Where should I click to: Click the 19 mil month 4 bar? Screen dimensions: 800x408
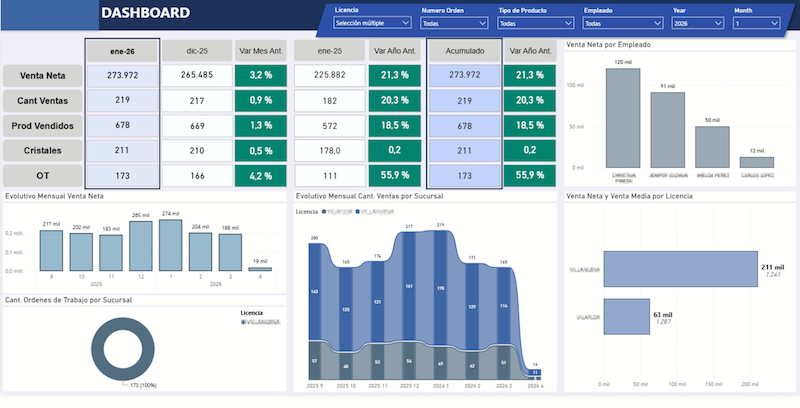(260, 269)
